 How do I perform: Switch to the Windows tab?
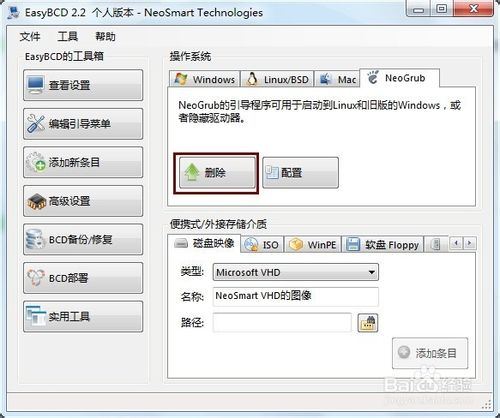point(204,79)
